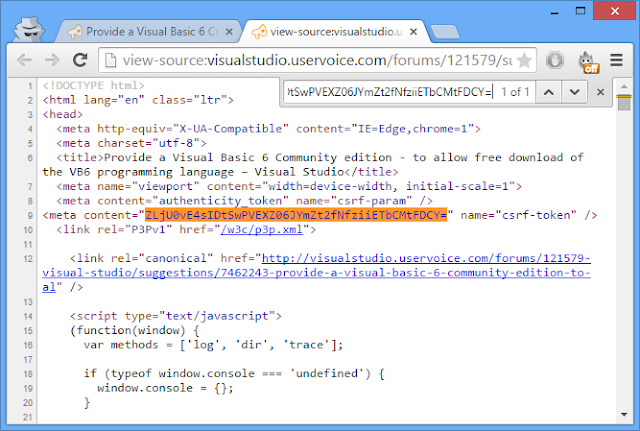Reload the view-source page
The height and width of the screenshot is (431, 640).
point(80,60)
